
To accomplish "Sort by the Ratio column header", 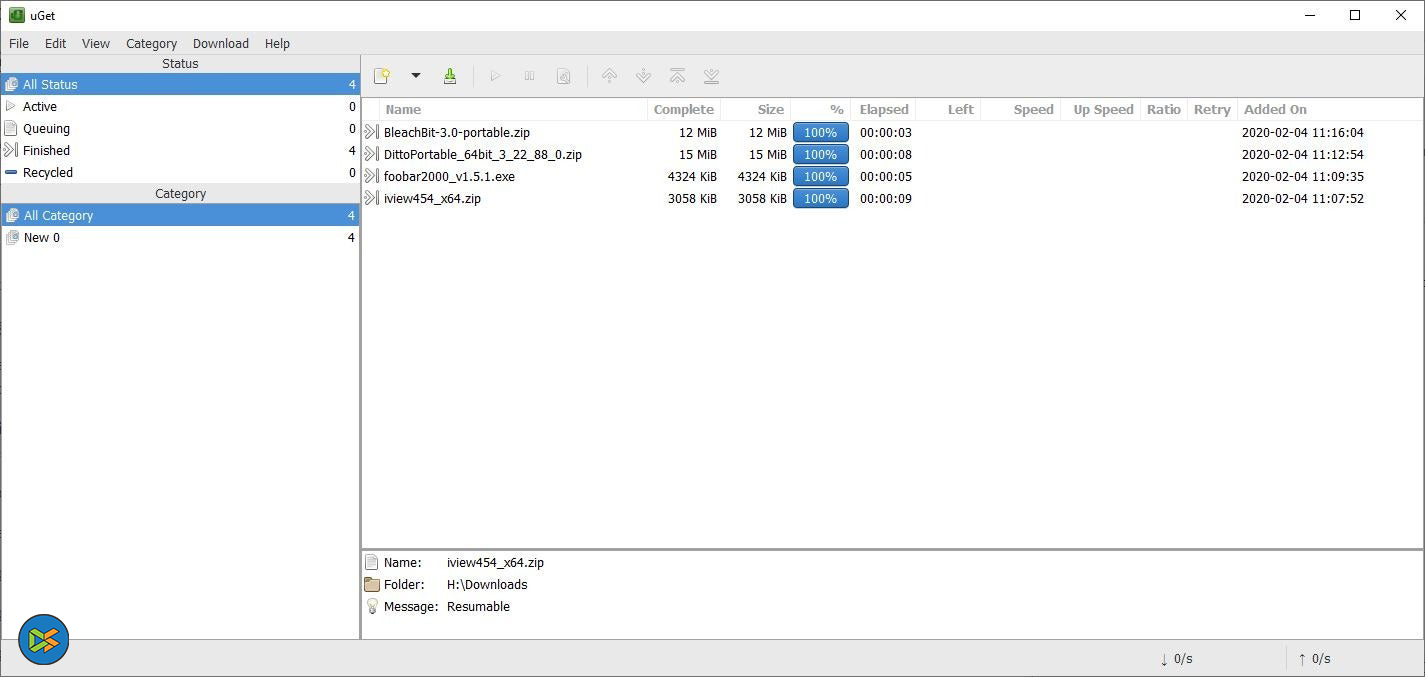I will pos(1164,109).
